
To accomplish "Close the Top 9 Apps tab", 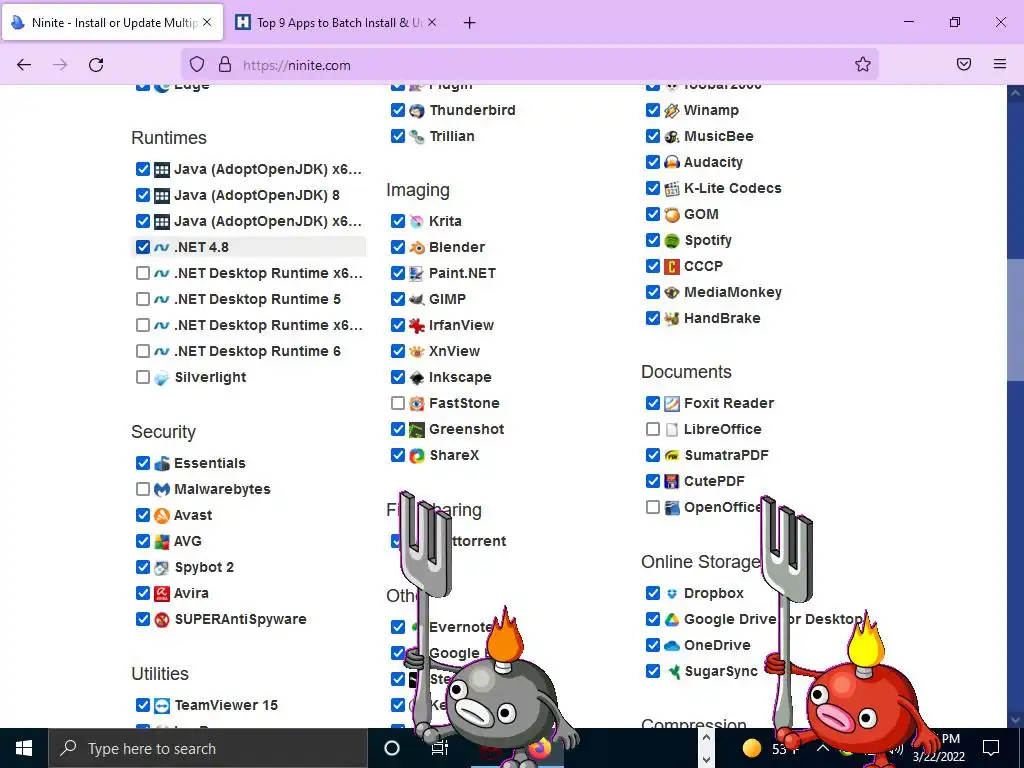I will click(432, 22).
